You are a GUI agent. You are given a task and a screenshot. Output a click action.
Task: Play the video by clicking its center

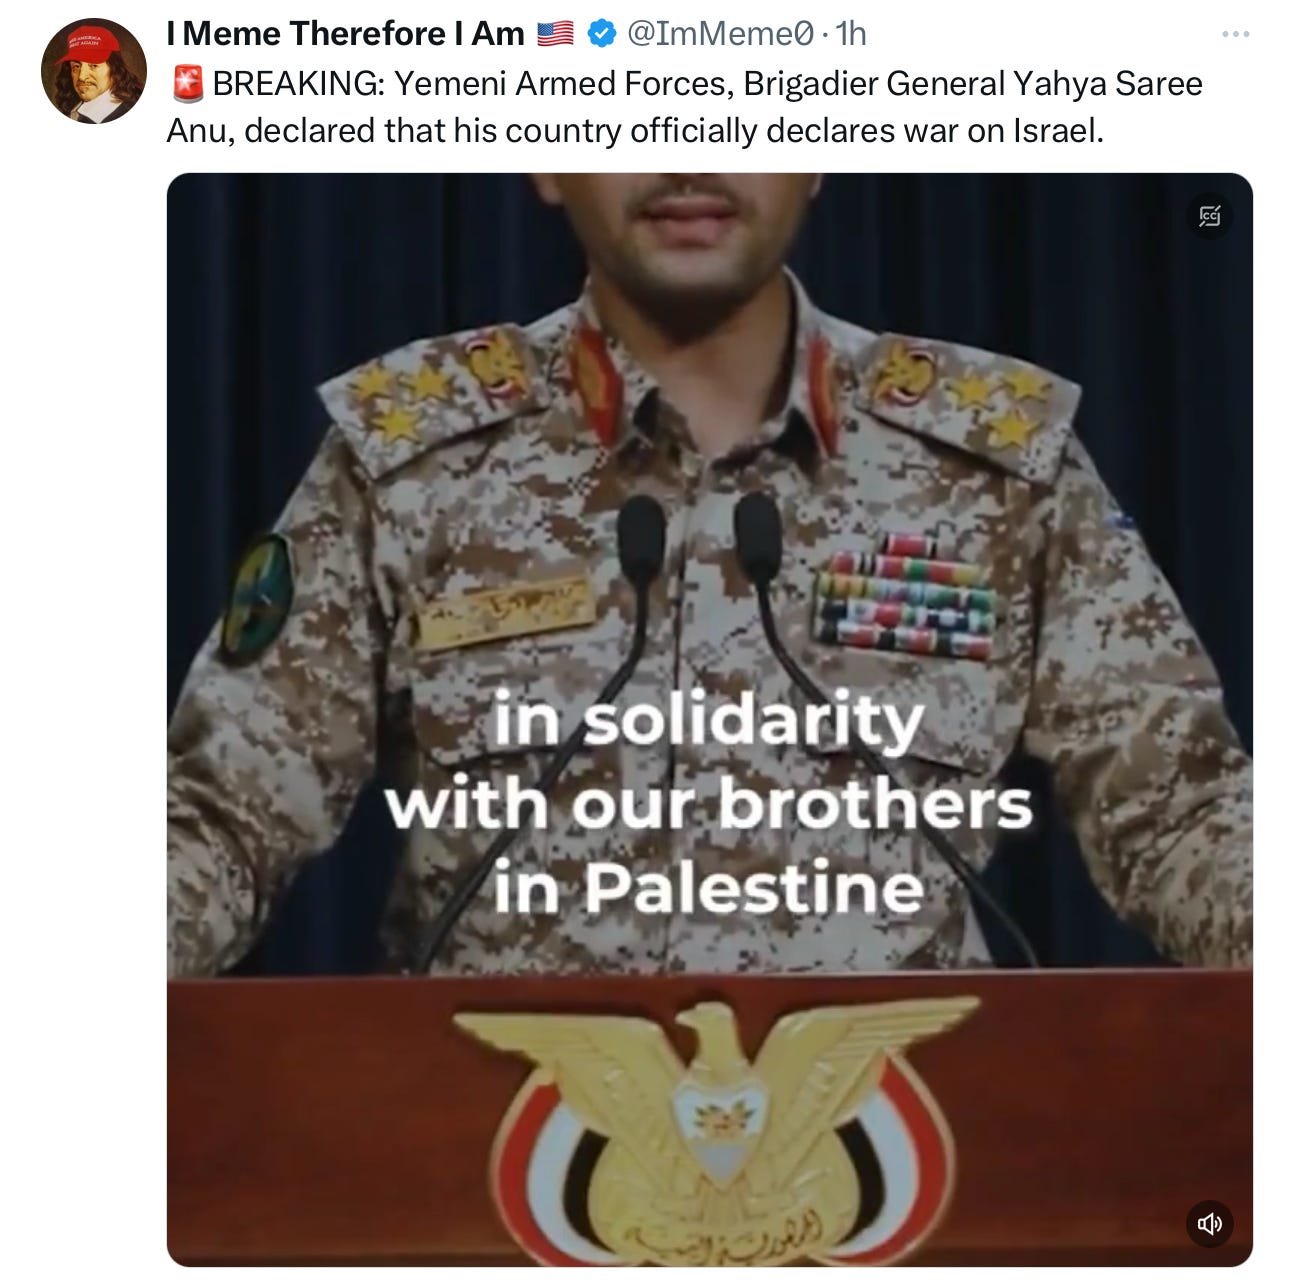pos(709,720)
